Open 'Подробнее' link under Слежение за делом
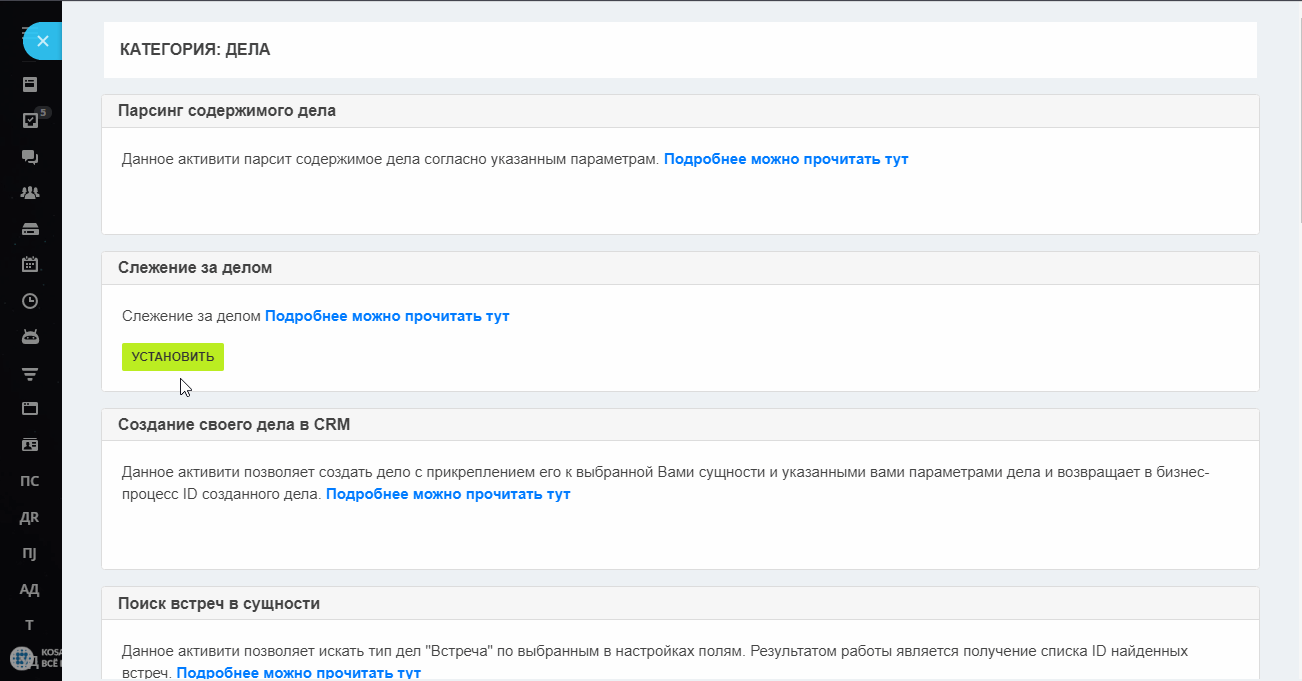This screenshot has height=681, width=1302. tap(387, 316)
